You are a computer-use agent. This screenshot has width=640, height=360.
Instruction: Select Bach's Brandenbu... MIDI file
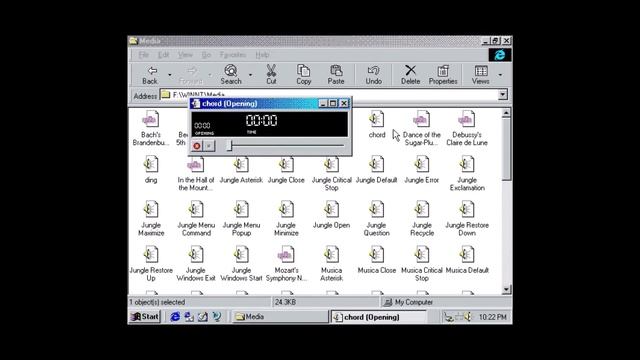151,127
